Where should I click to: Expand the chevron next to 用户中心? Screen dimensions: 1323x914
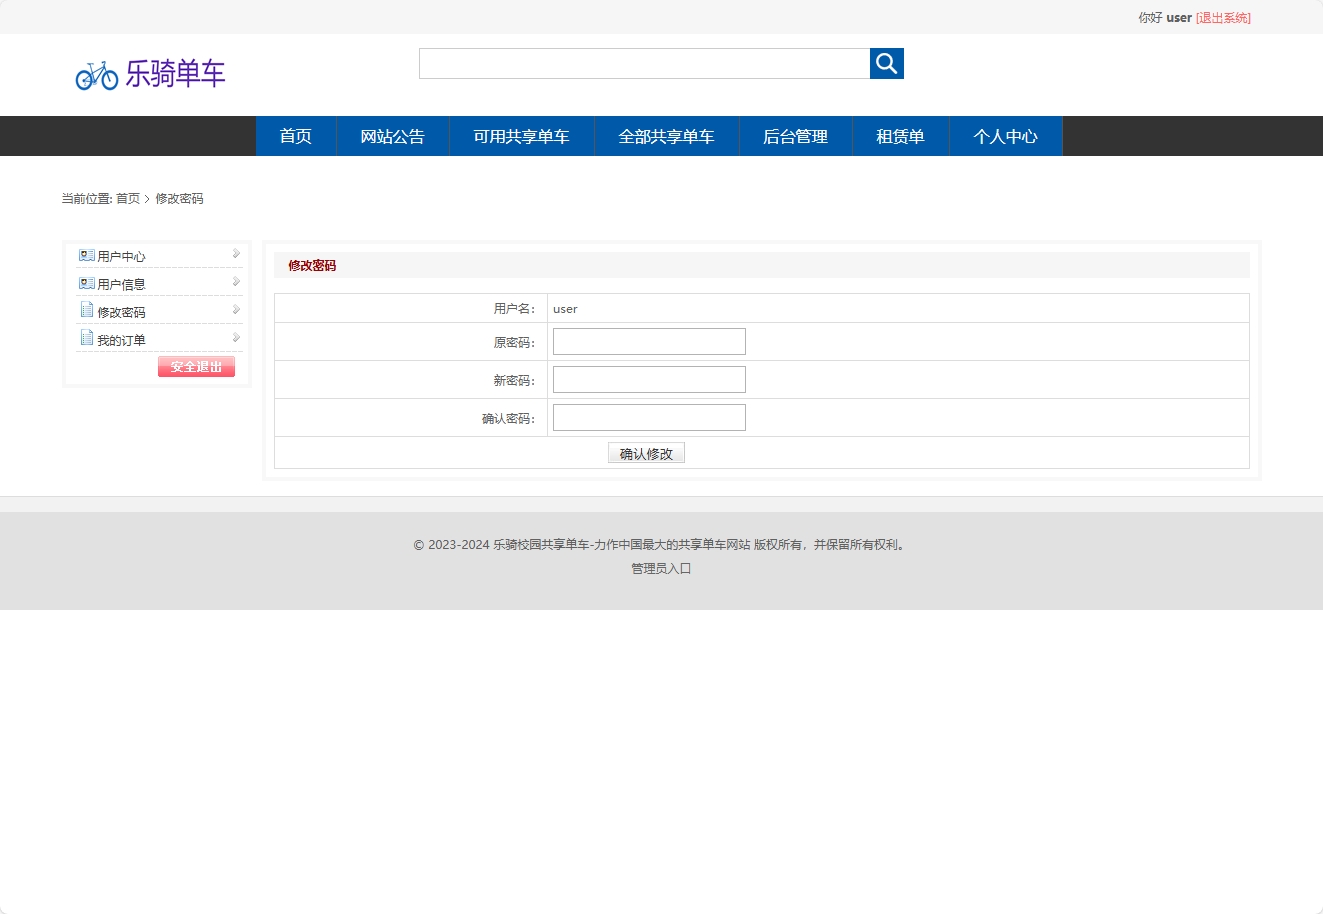pyautogui.click(x=236, y=254)
